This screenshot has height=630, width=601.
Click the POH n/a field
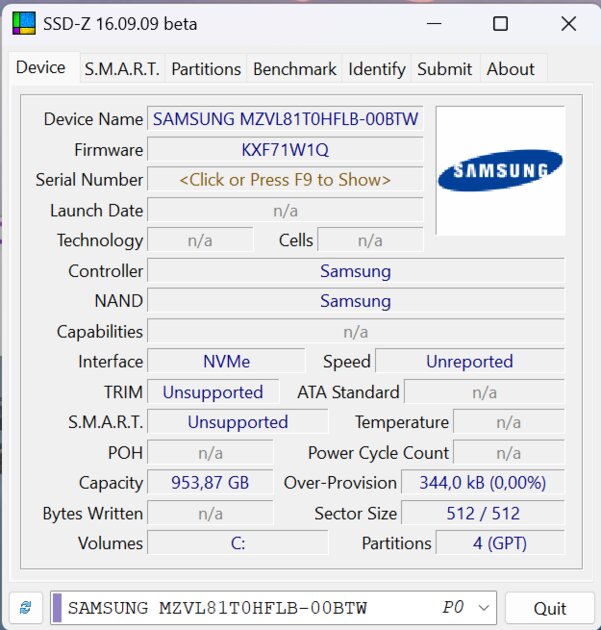(210, 453)
